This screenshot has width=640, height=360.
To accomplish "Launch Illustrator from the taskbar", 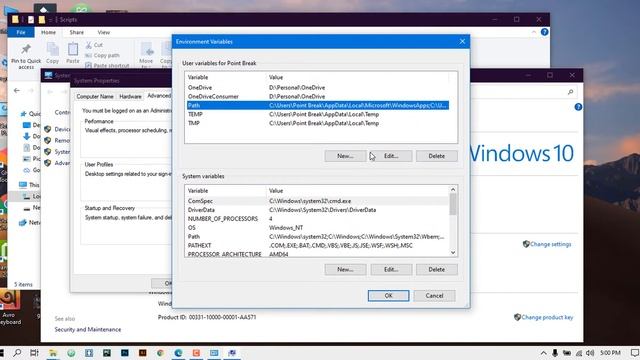I will 142,353.
